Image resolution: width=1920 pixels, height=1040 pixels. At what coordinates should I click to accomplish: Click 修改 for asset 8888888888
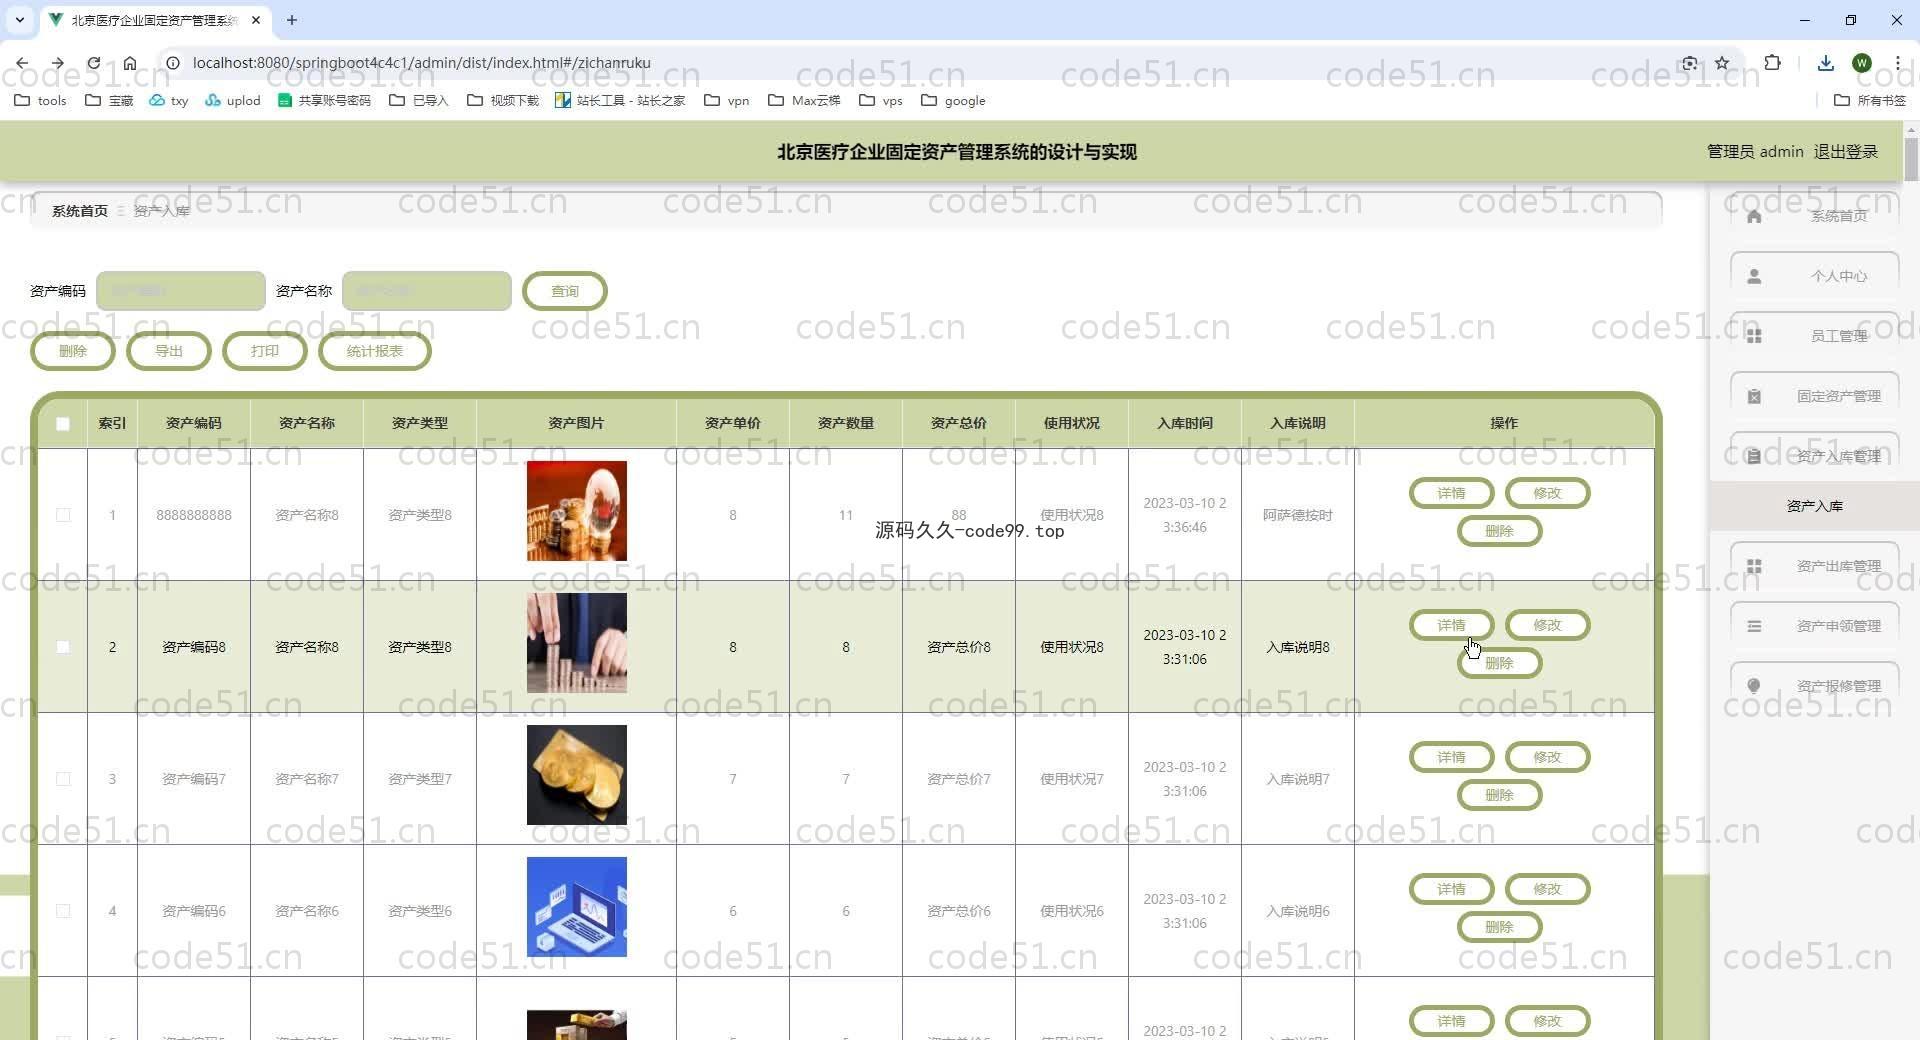[x=1547, y=493]
